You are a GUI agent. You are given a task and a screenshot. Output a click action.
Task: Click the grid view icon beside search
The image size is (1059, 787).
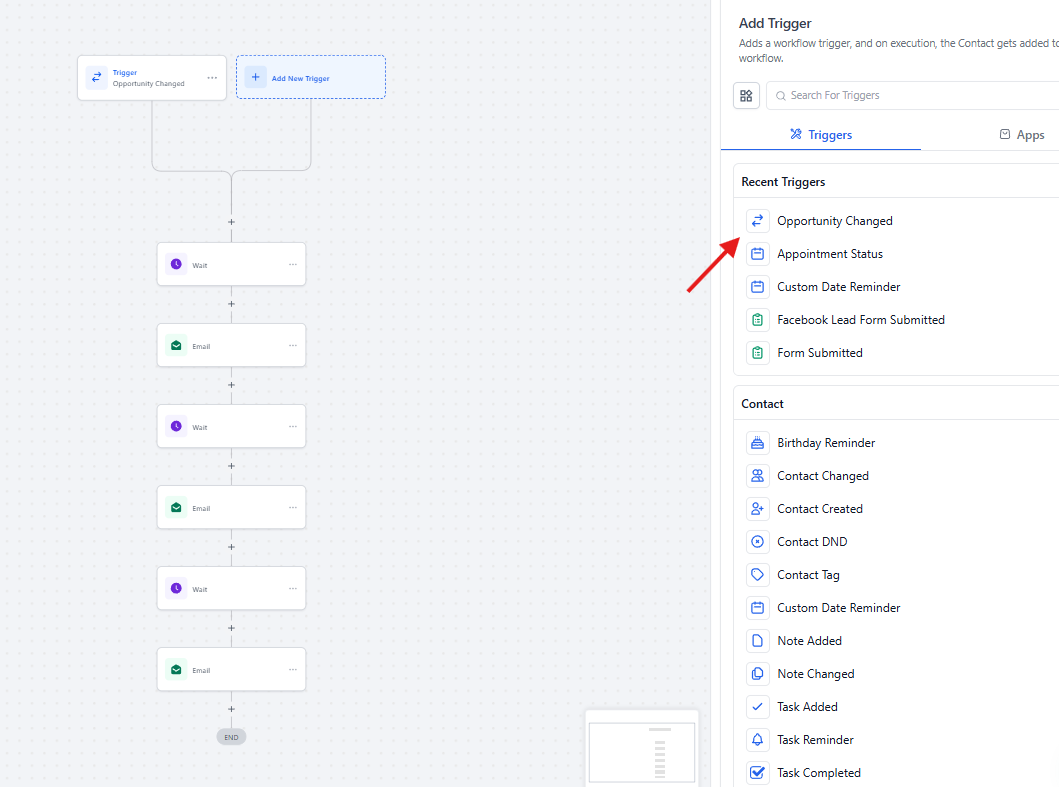(x=746, y=96)
